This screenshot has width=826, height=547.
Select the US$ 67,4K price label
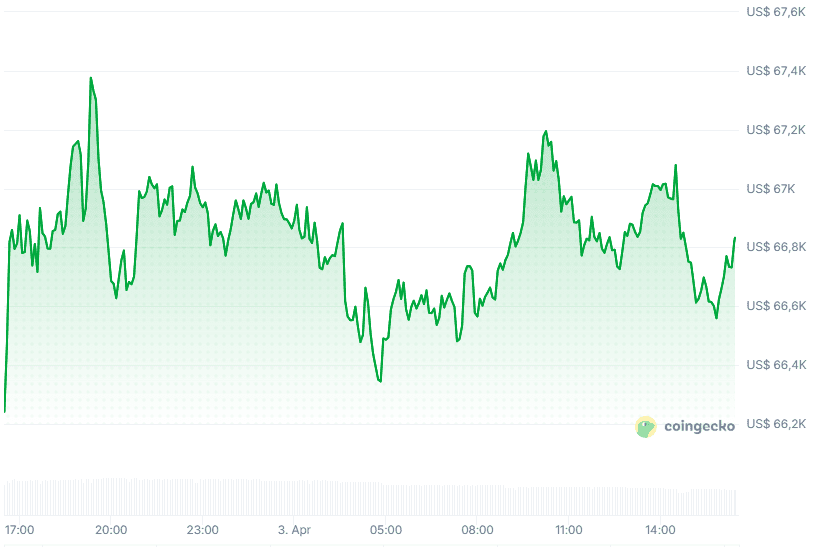click(776, 71)
